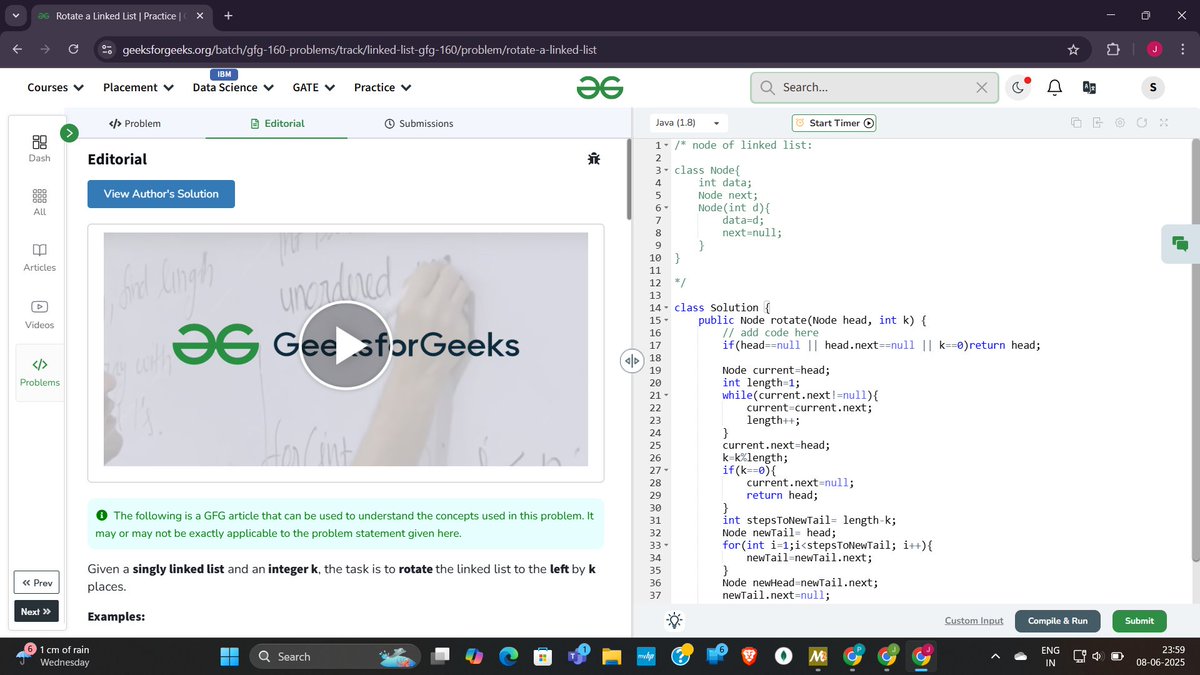Click the editorial panel scrollbar
The height and width of the screenshot is (675, 1200).
pos(628,180)
